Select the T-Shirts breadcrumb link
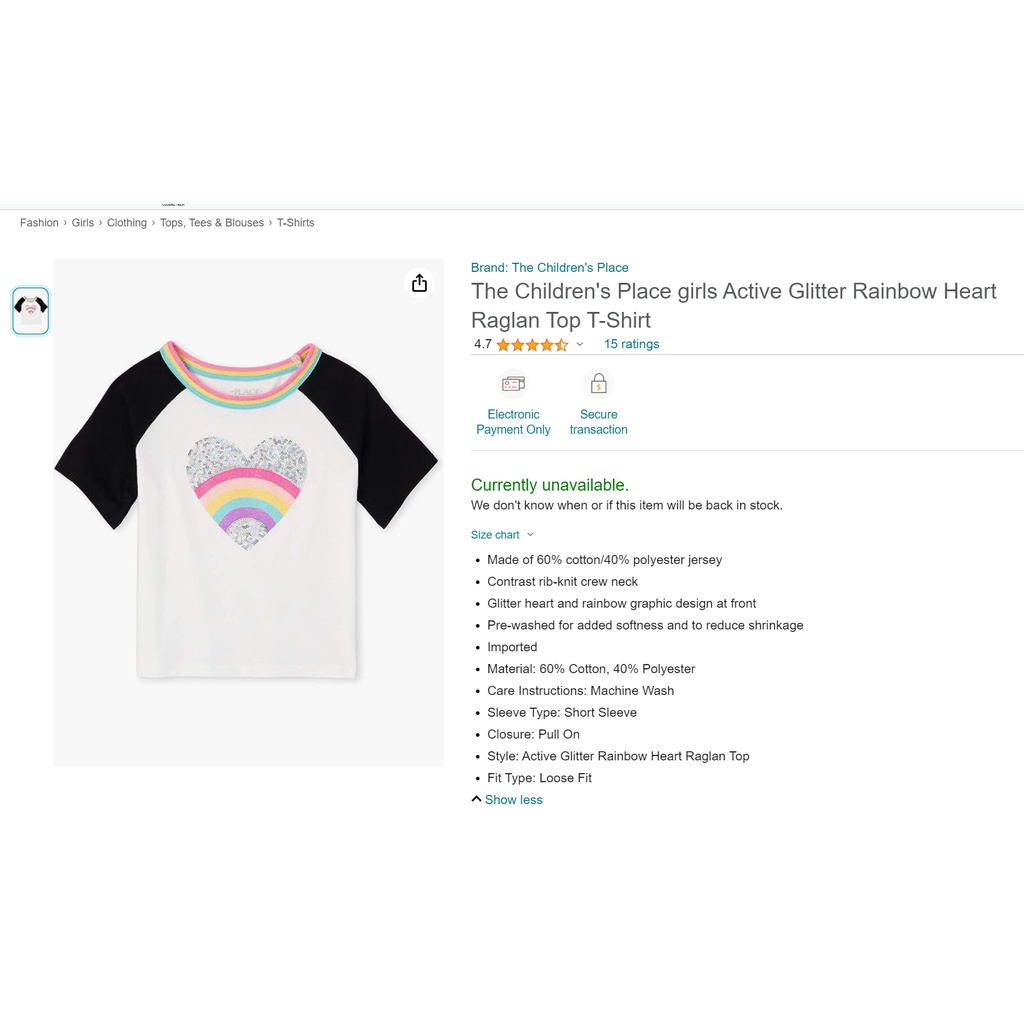The image size is (1024, 1024). (296, 223)
